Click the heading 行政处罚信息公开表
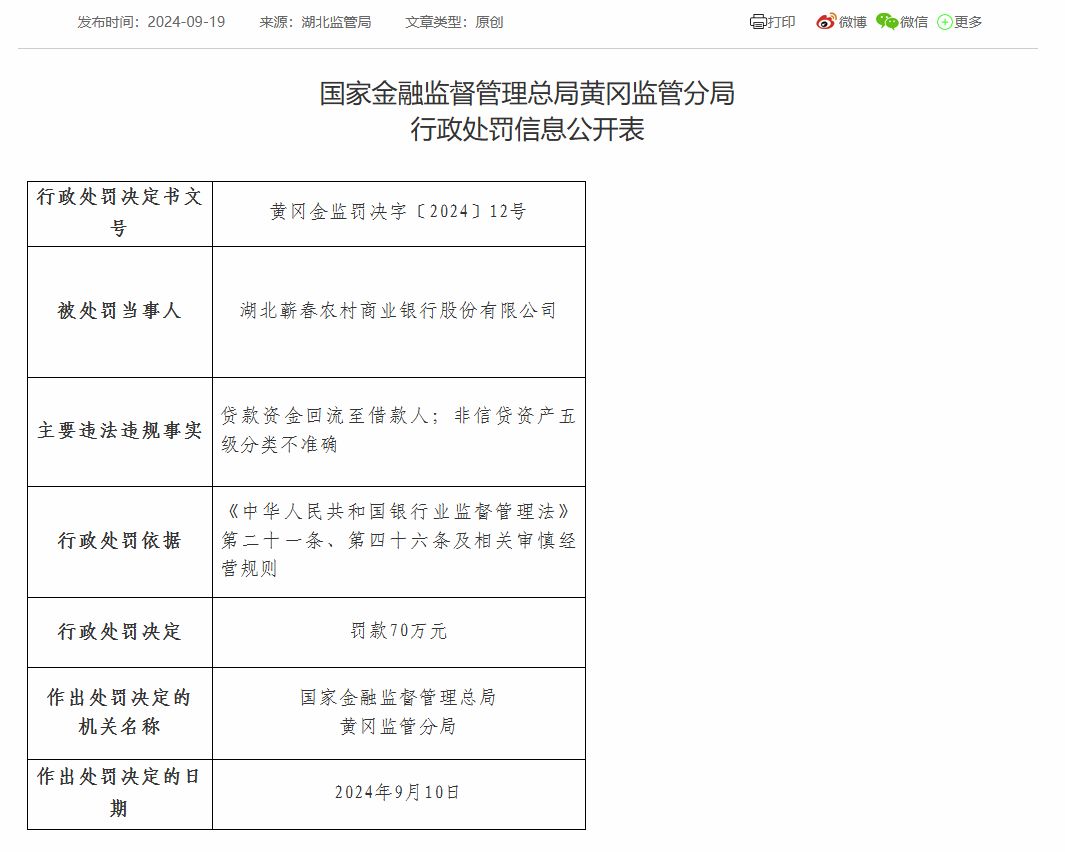This screenshot has height=852, width=1065. (x=527, y=129)
